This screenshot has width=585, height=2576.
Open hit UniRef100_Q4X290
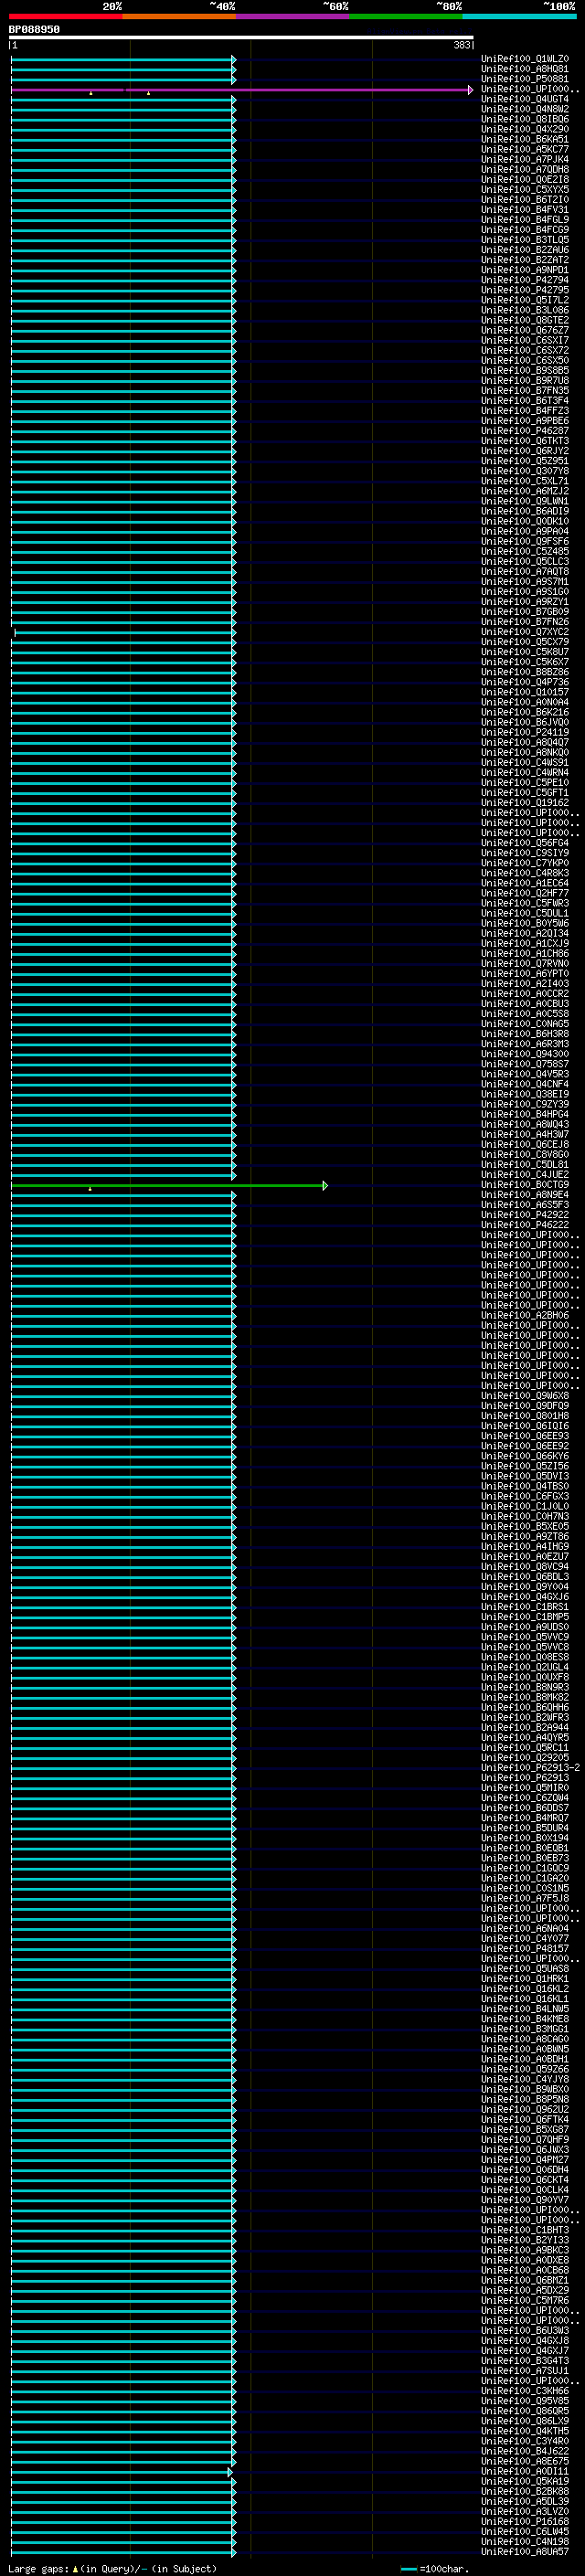tap(525, 129)
